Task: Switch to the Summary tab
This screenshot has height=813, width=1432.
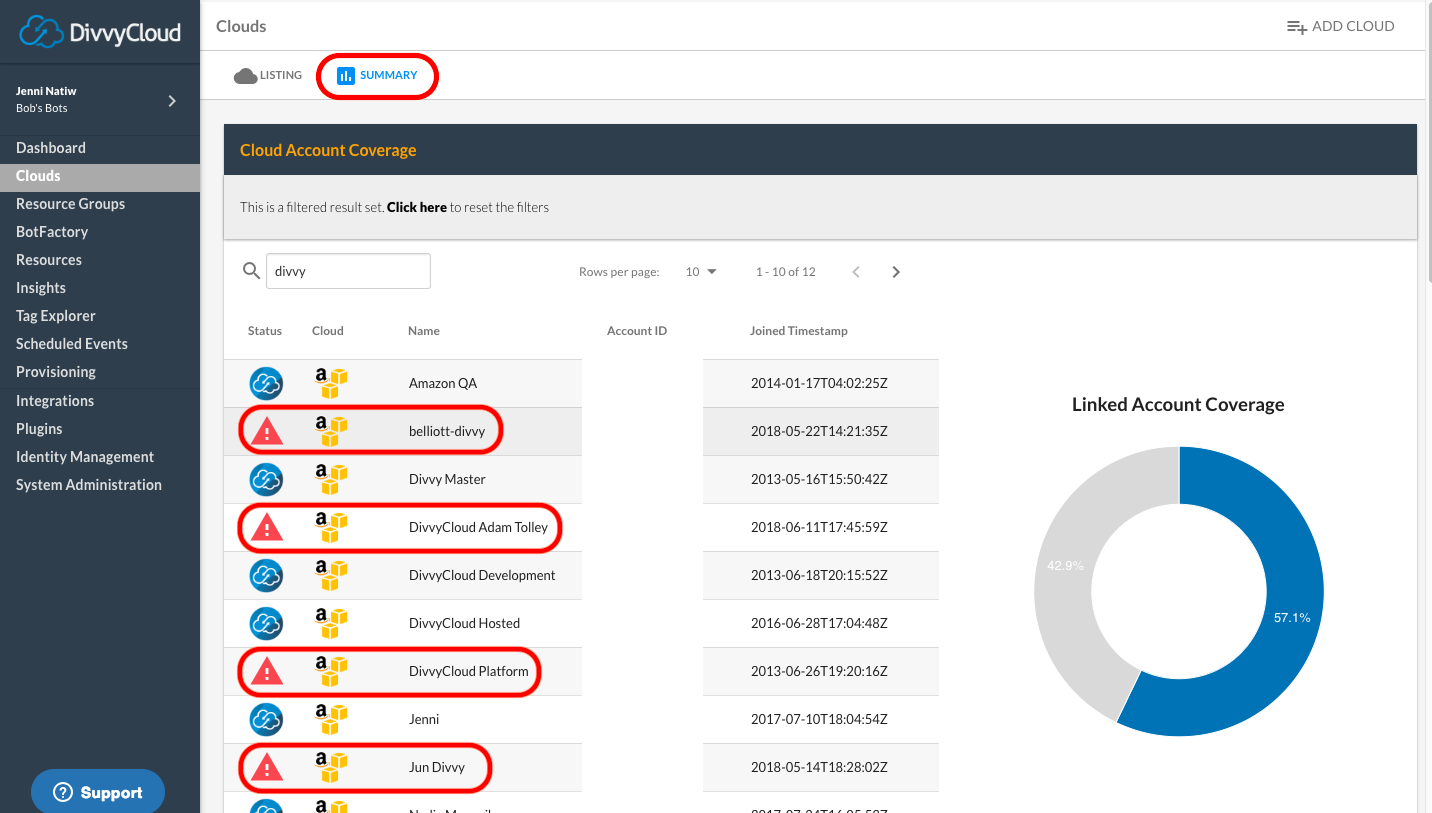Action: 377,76
